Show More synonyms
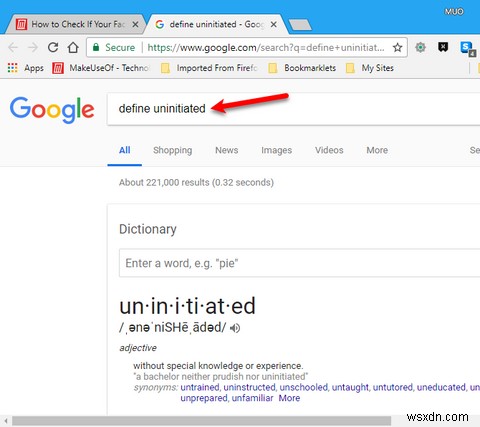 (x=289, y=398)
